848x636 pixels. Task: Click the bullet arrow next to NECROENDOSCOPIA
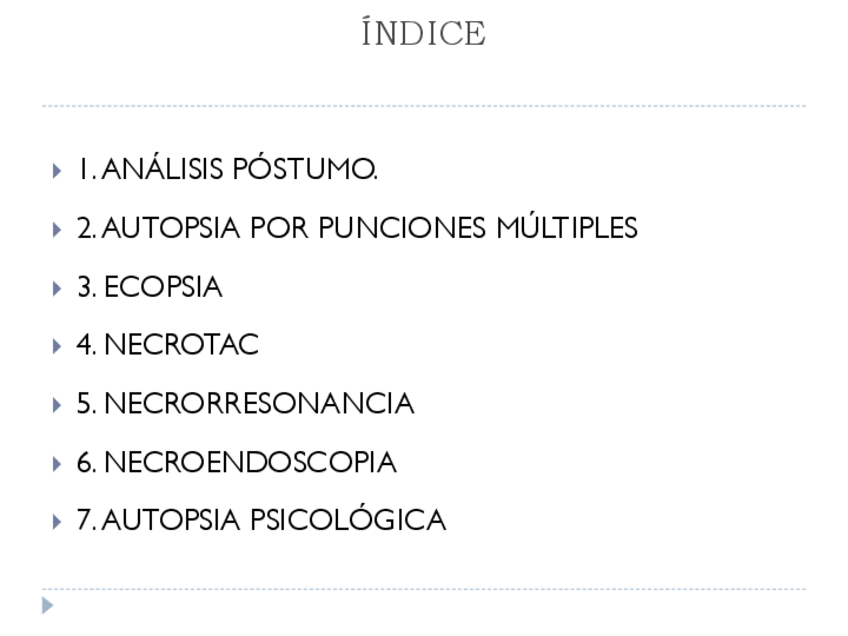point(56,464)
